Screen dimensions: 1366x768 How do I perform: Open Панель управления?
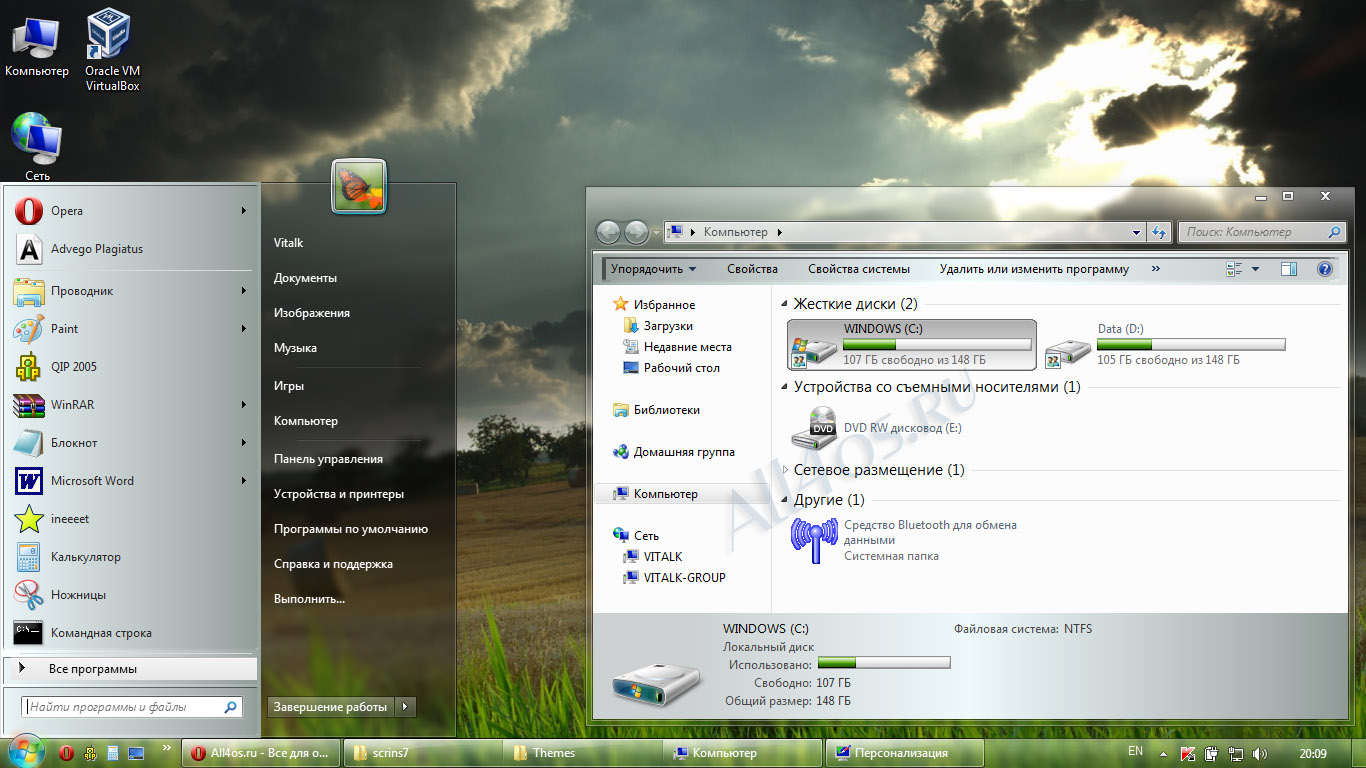click(x=328, y=459)
